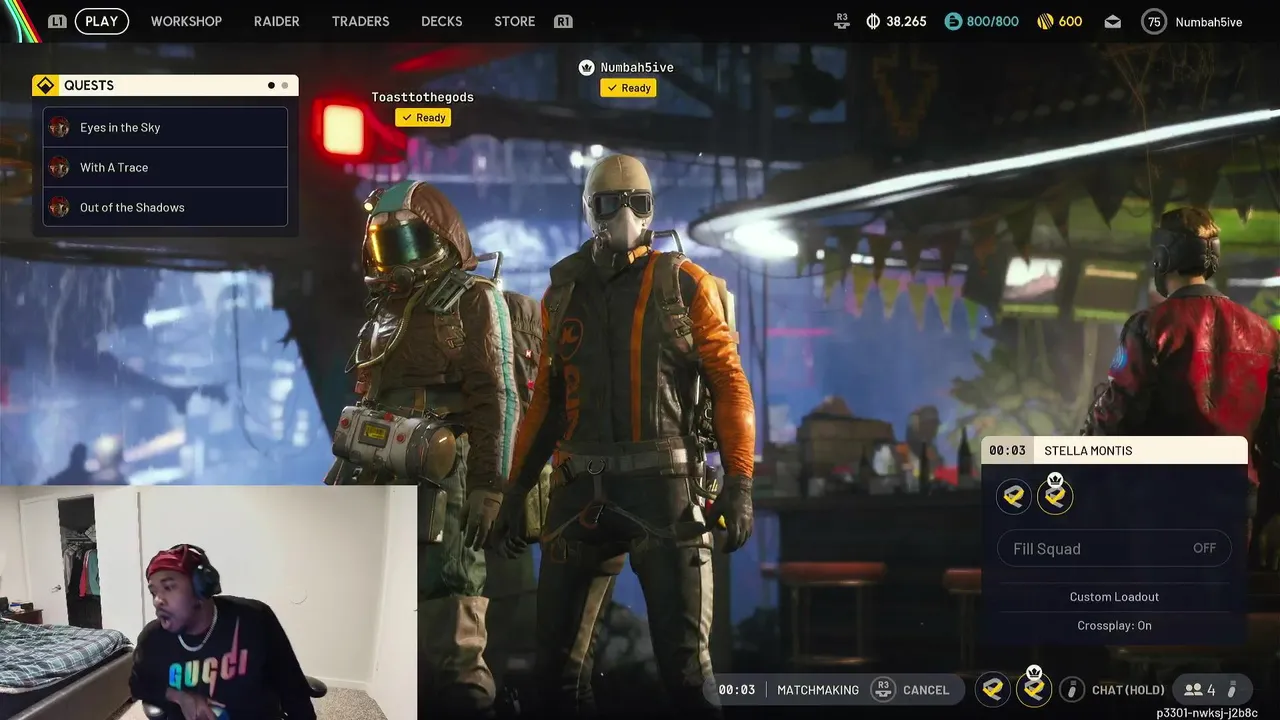Open the PLAY tab
The width and height of the screenshot is (1280, 720).
[102, 21]
